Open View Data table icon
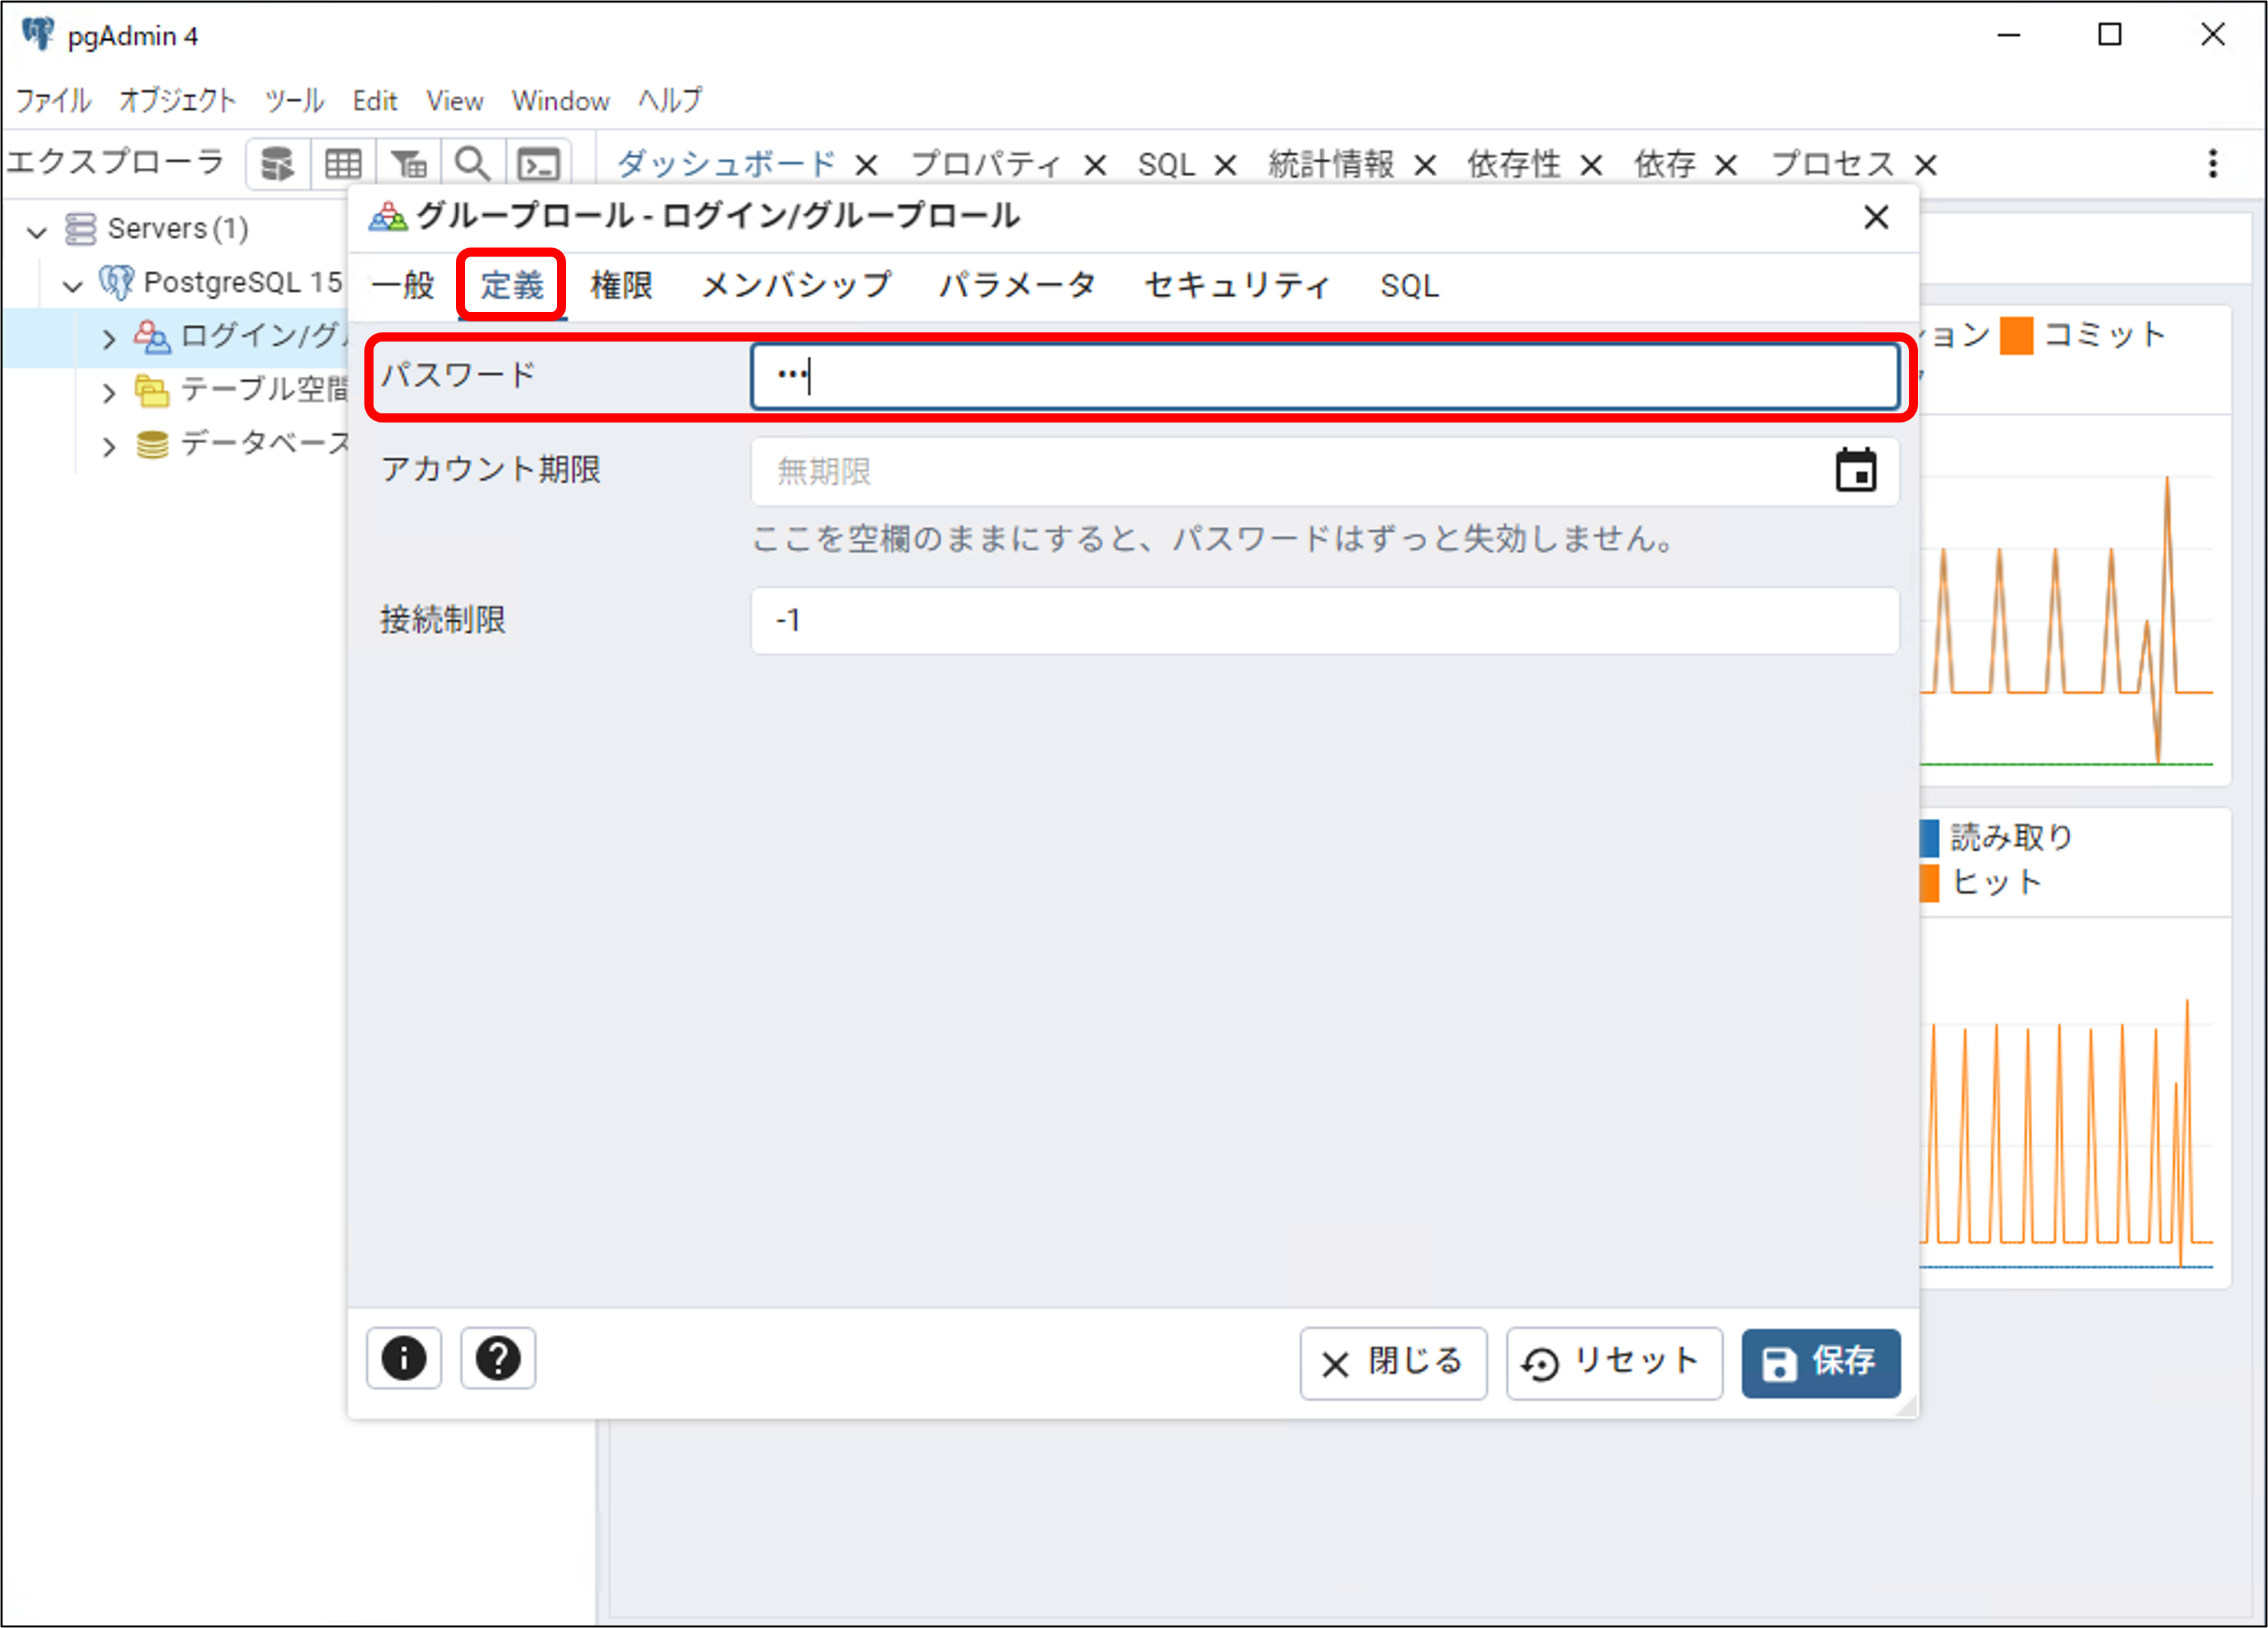Image resolution: width=2268 pixels, height=1628 pixels. pos(343,163)
